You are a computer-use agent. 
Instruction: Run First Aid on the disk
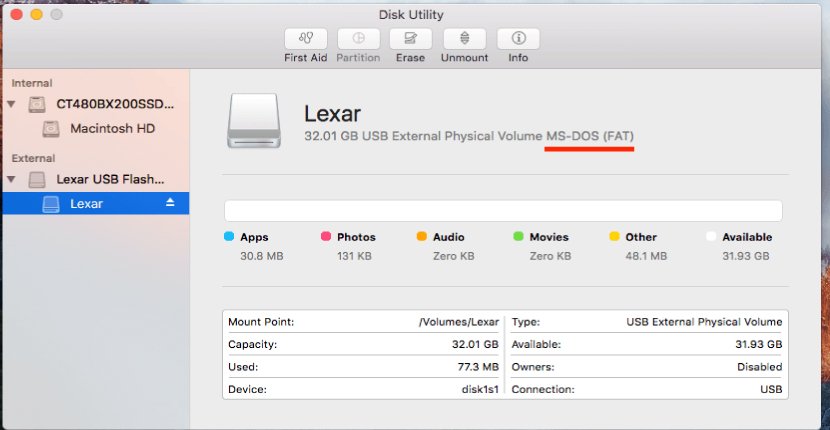tap(306, 39)
